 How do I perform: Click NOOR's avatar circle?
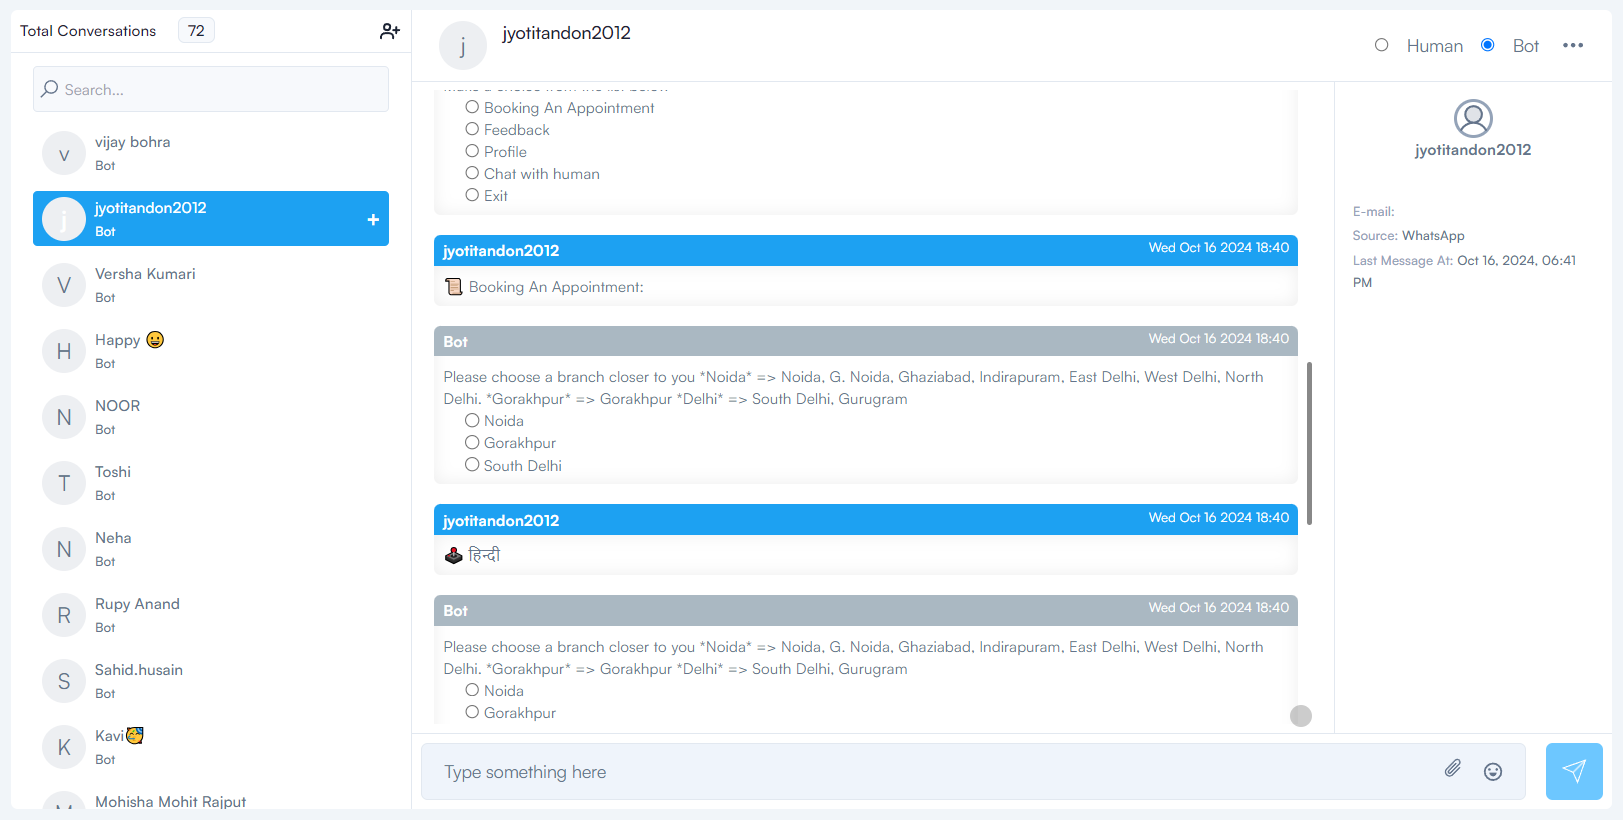click(64, 417)
